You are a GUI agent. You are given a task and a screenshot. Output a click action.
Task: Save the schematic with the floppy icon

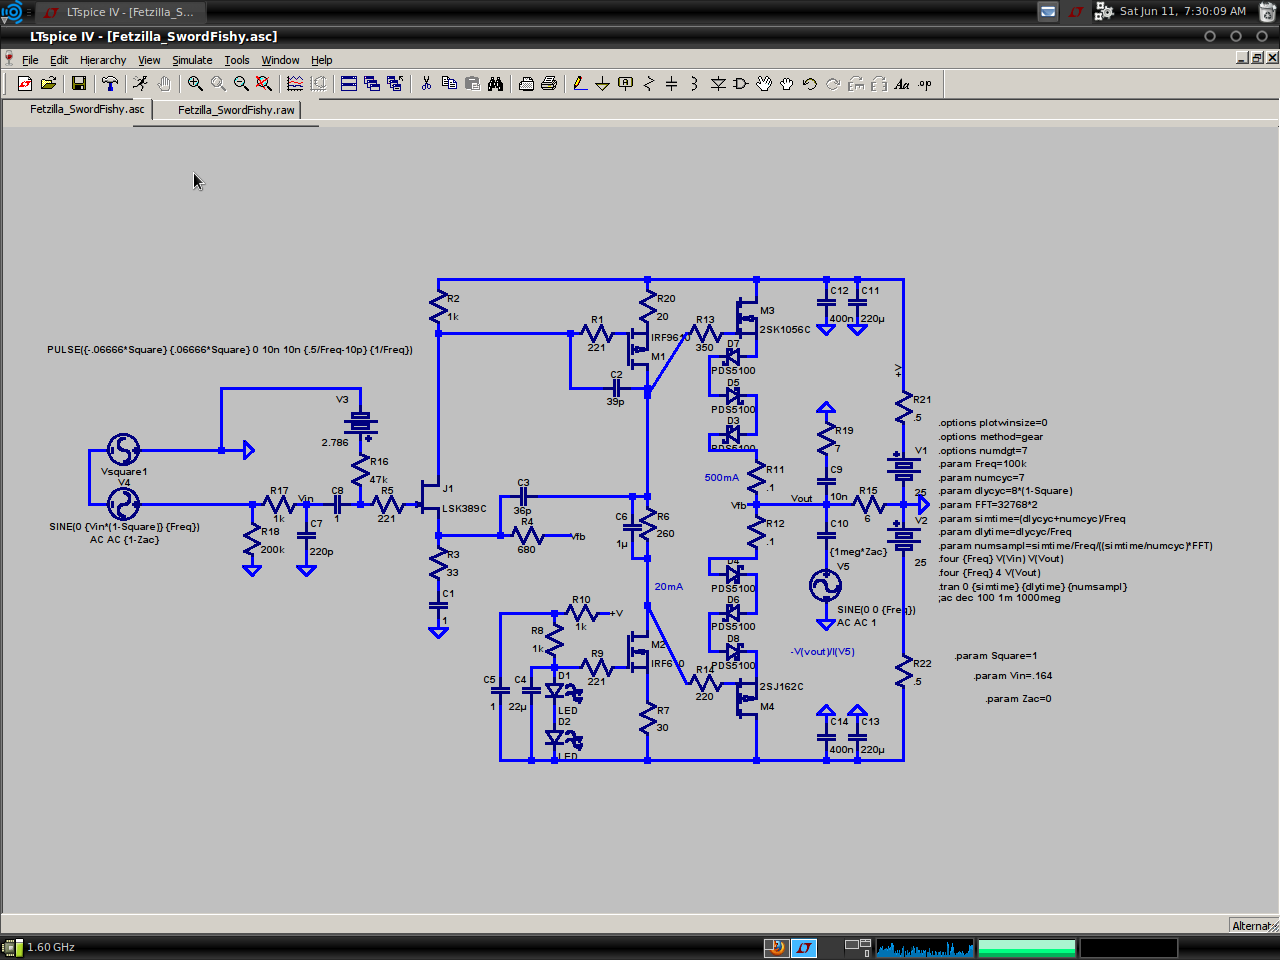pos(79,84)
